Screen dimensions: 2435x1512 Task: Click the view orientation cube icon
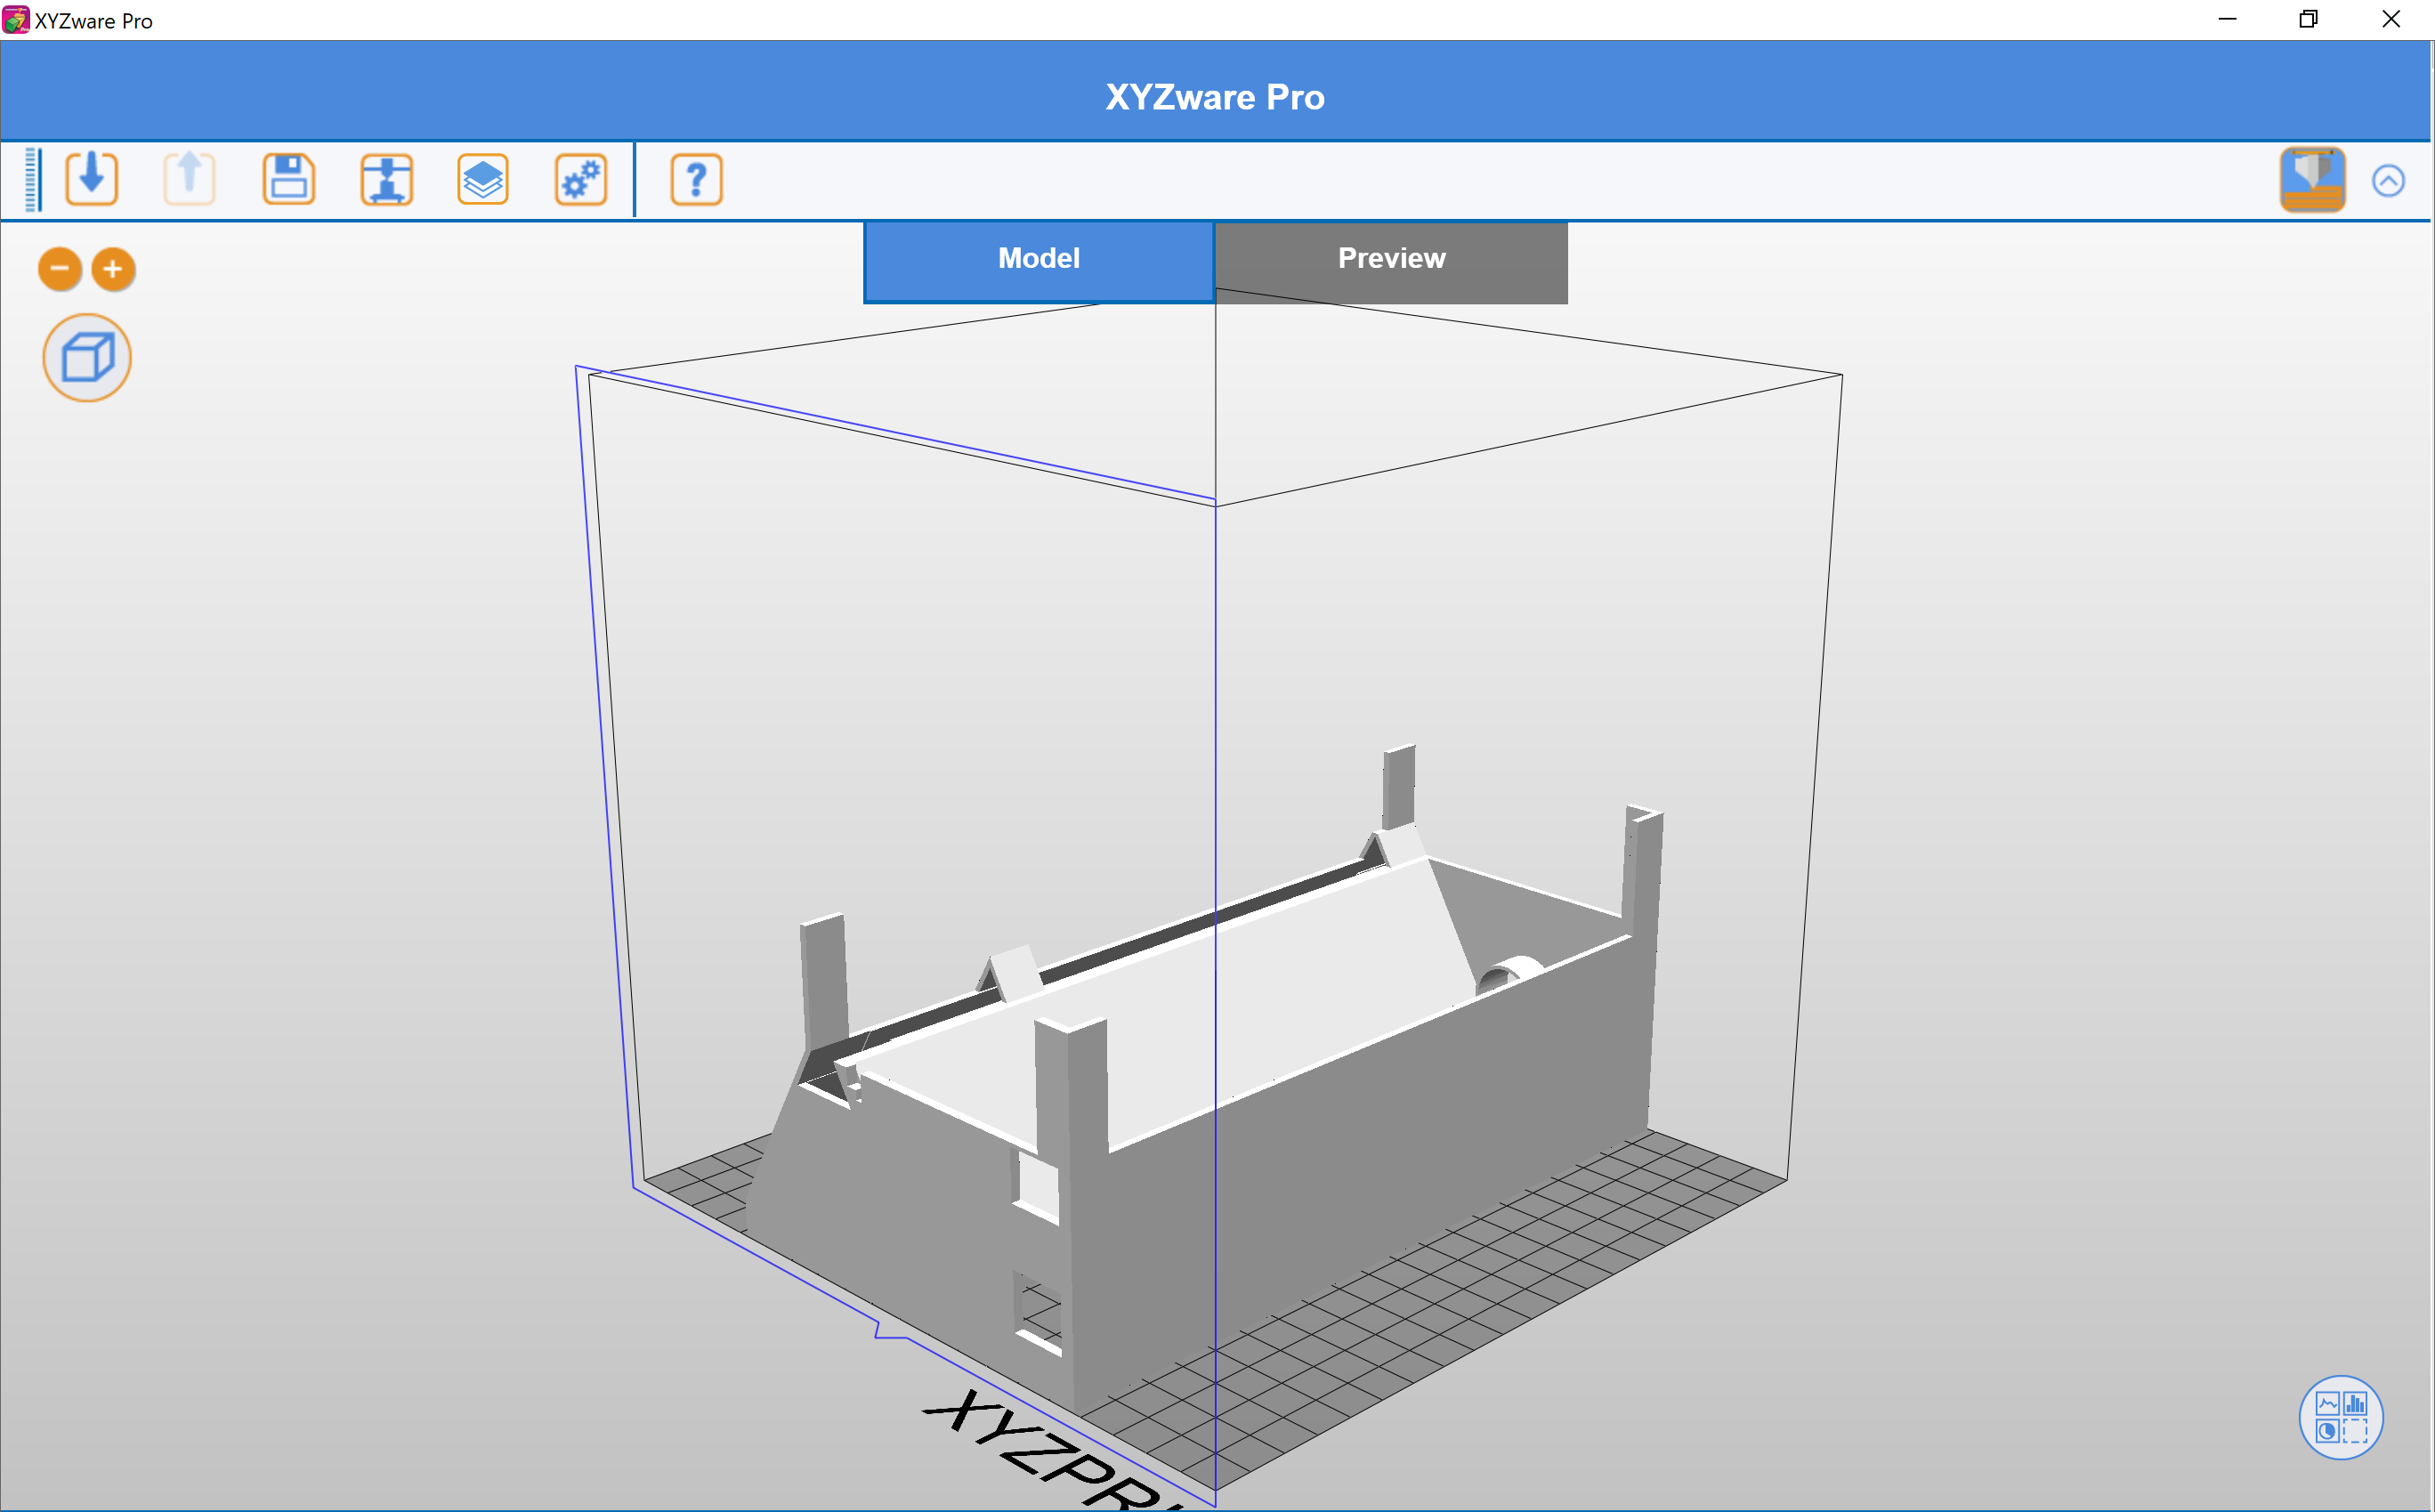87,357
